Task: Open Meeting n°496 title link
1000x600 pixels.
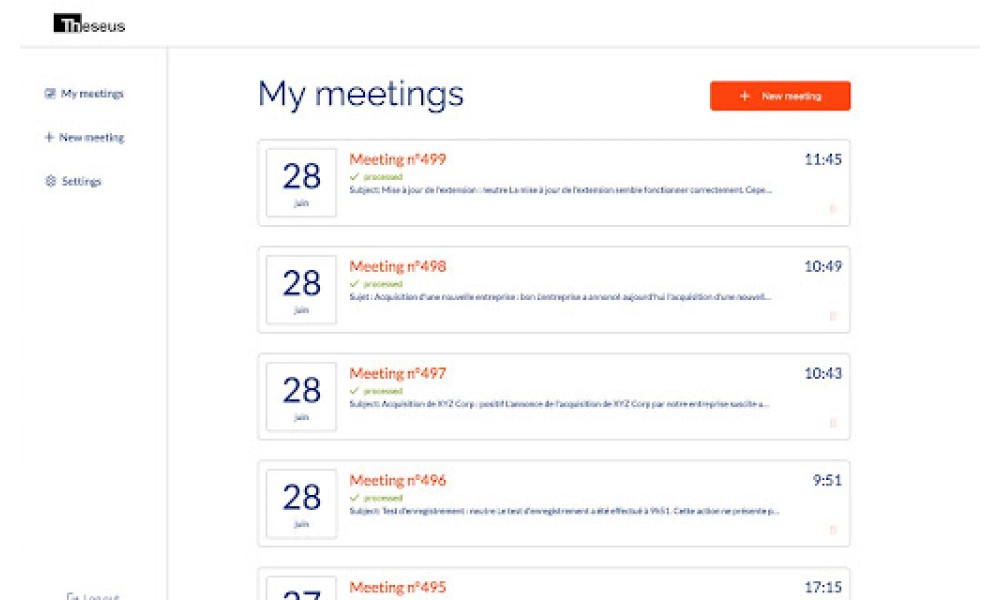Action: point(397,480)
